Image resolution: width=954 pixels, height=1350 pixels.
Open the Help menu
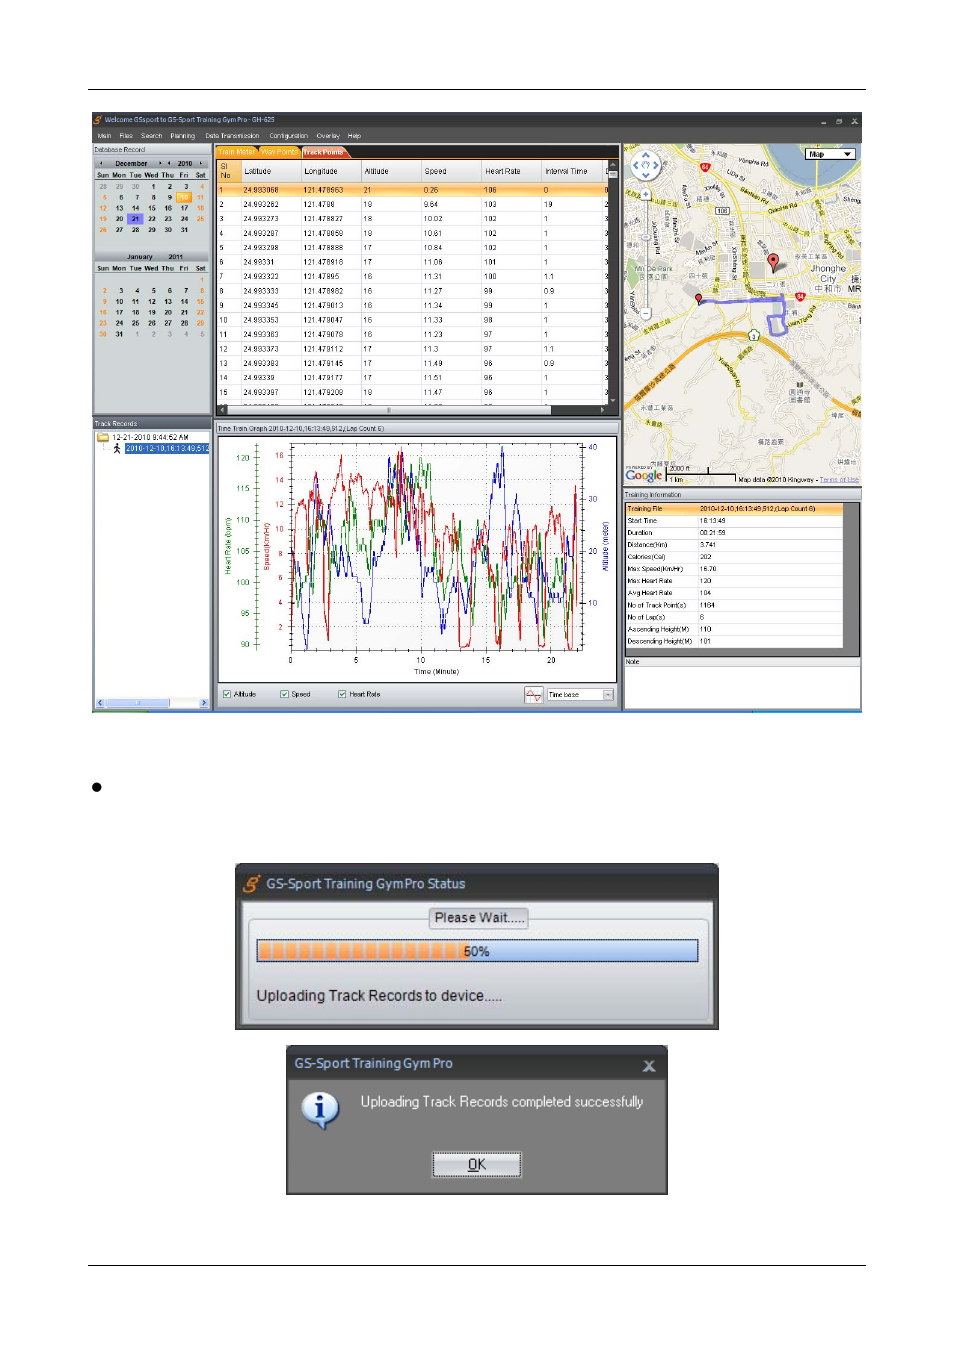pos(354,136)
